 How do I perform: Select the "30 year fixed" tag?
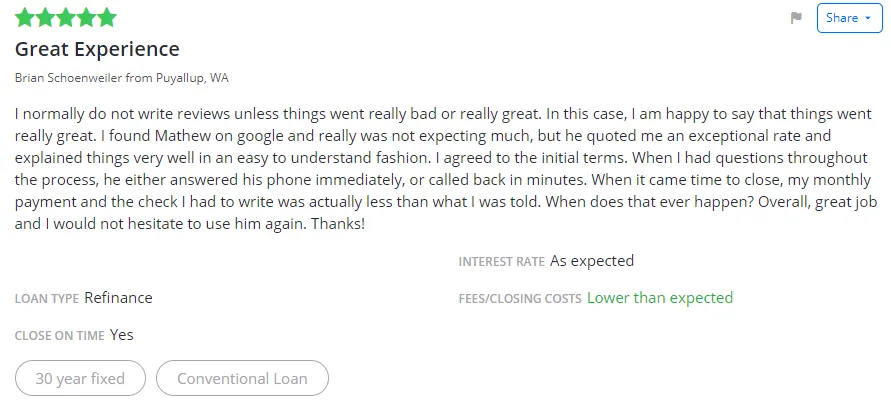pyautogui.click(x=80, y=379)
